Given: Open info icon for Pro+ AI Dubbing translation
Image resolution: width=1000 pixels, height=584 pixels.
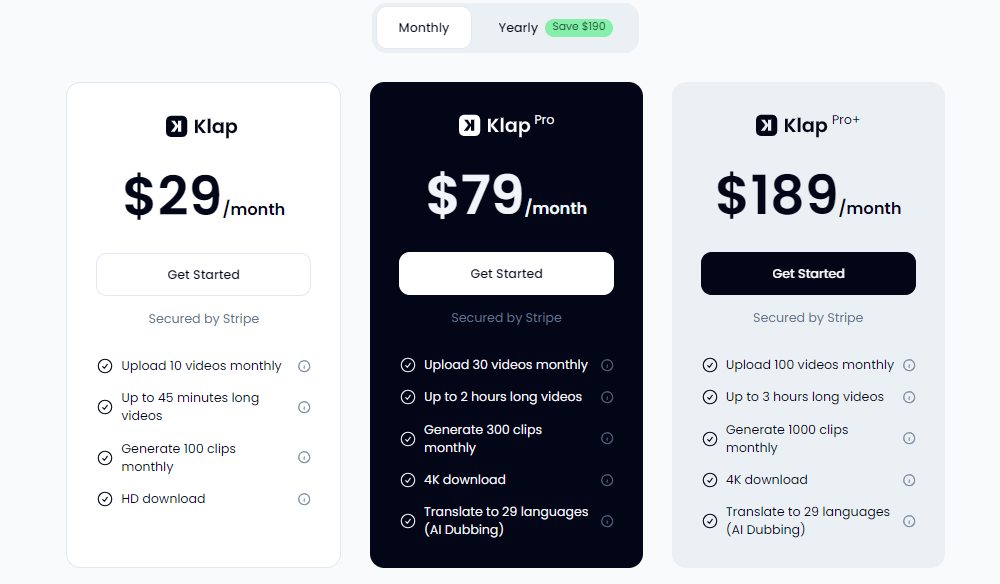Looking at the screenshot, I should (x=909, y=521).
